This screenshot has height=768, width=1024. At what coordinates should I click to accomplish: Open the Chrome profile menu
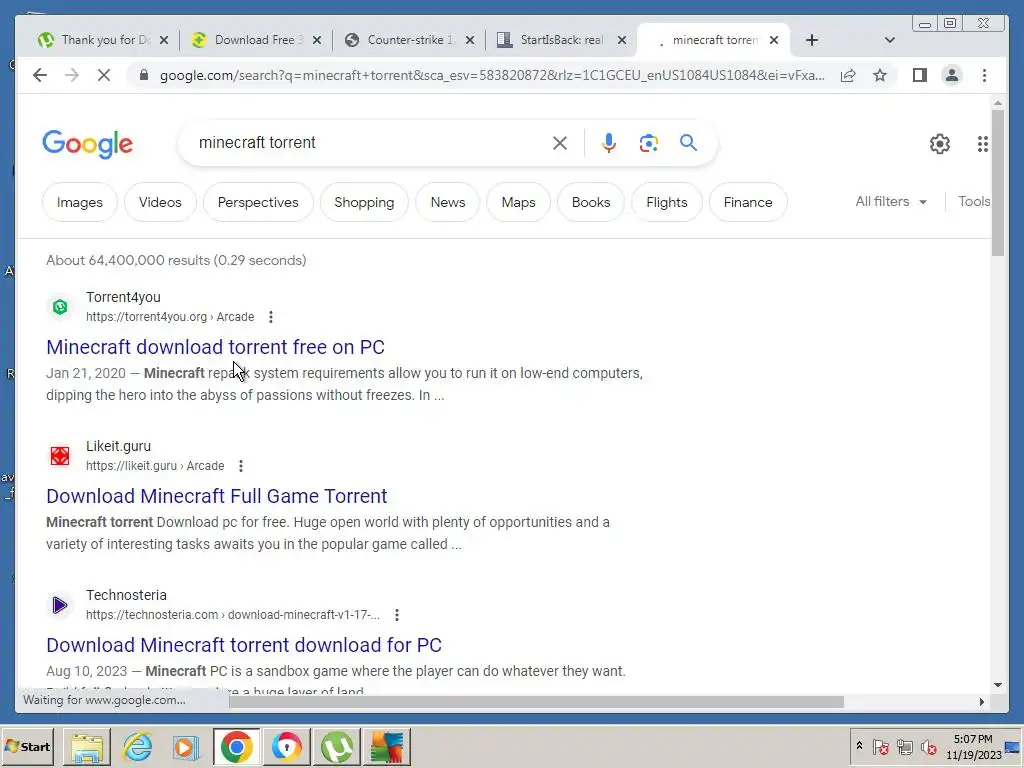952,75
